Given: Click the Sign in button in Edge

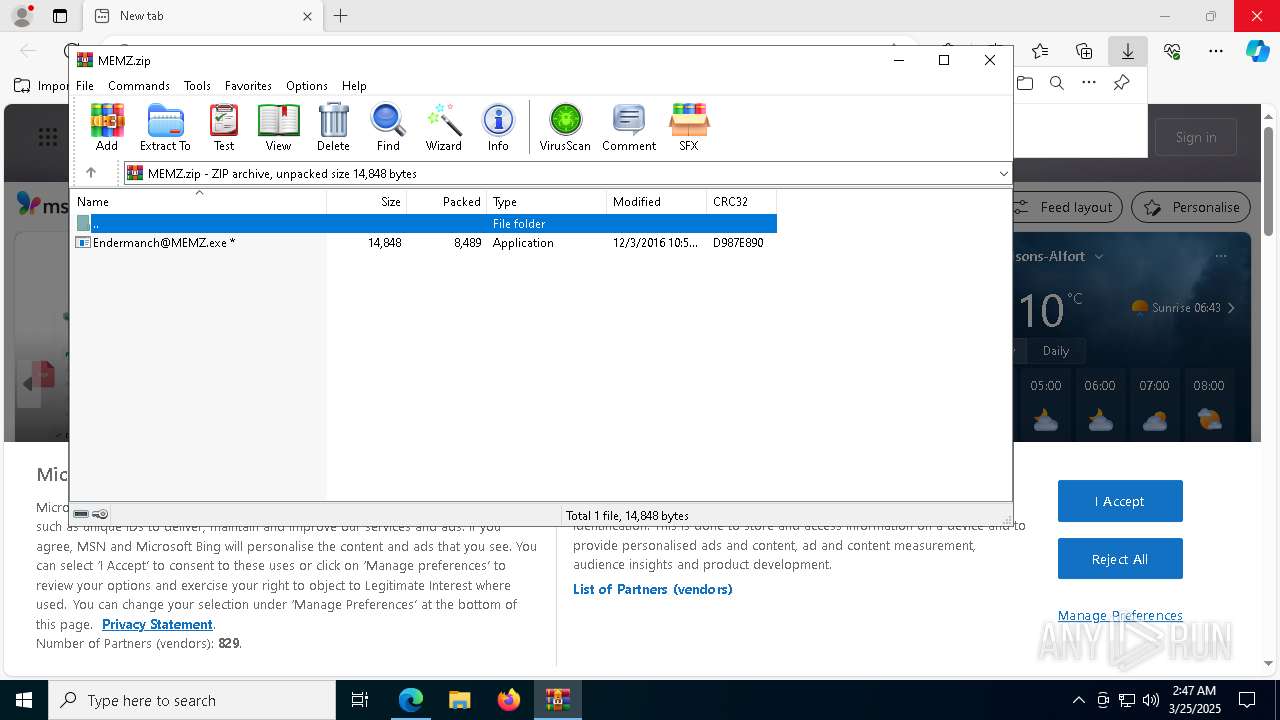Looking at the screenshot, I should [1196, 137].
